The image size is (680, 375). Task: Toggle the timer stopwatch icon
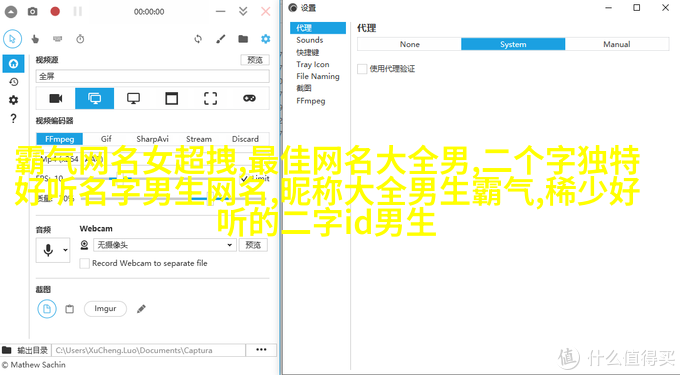pos(80,39)
